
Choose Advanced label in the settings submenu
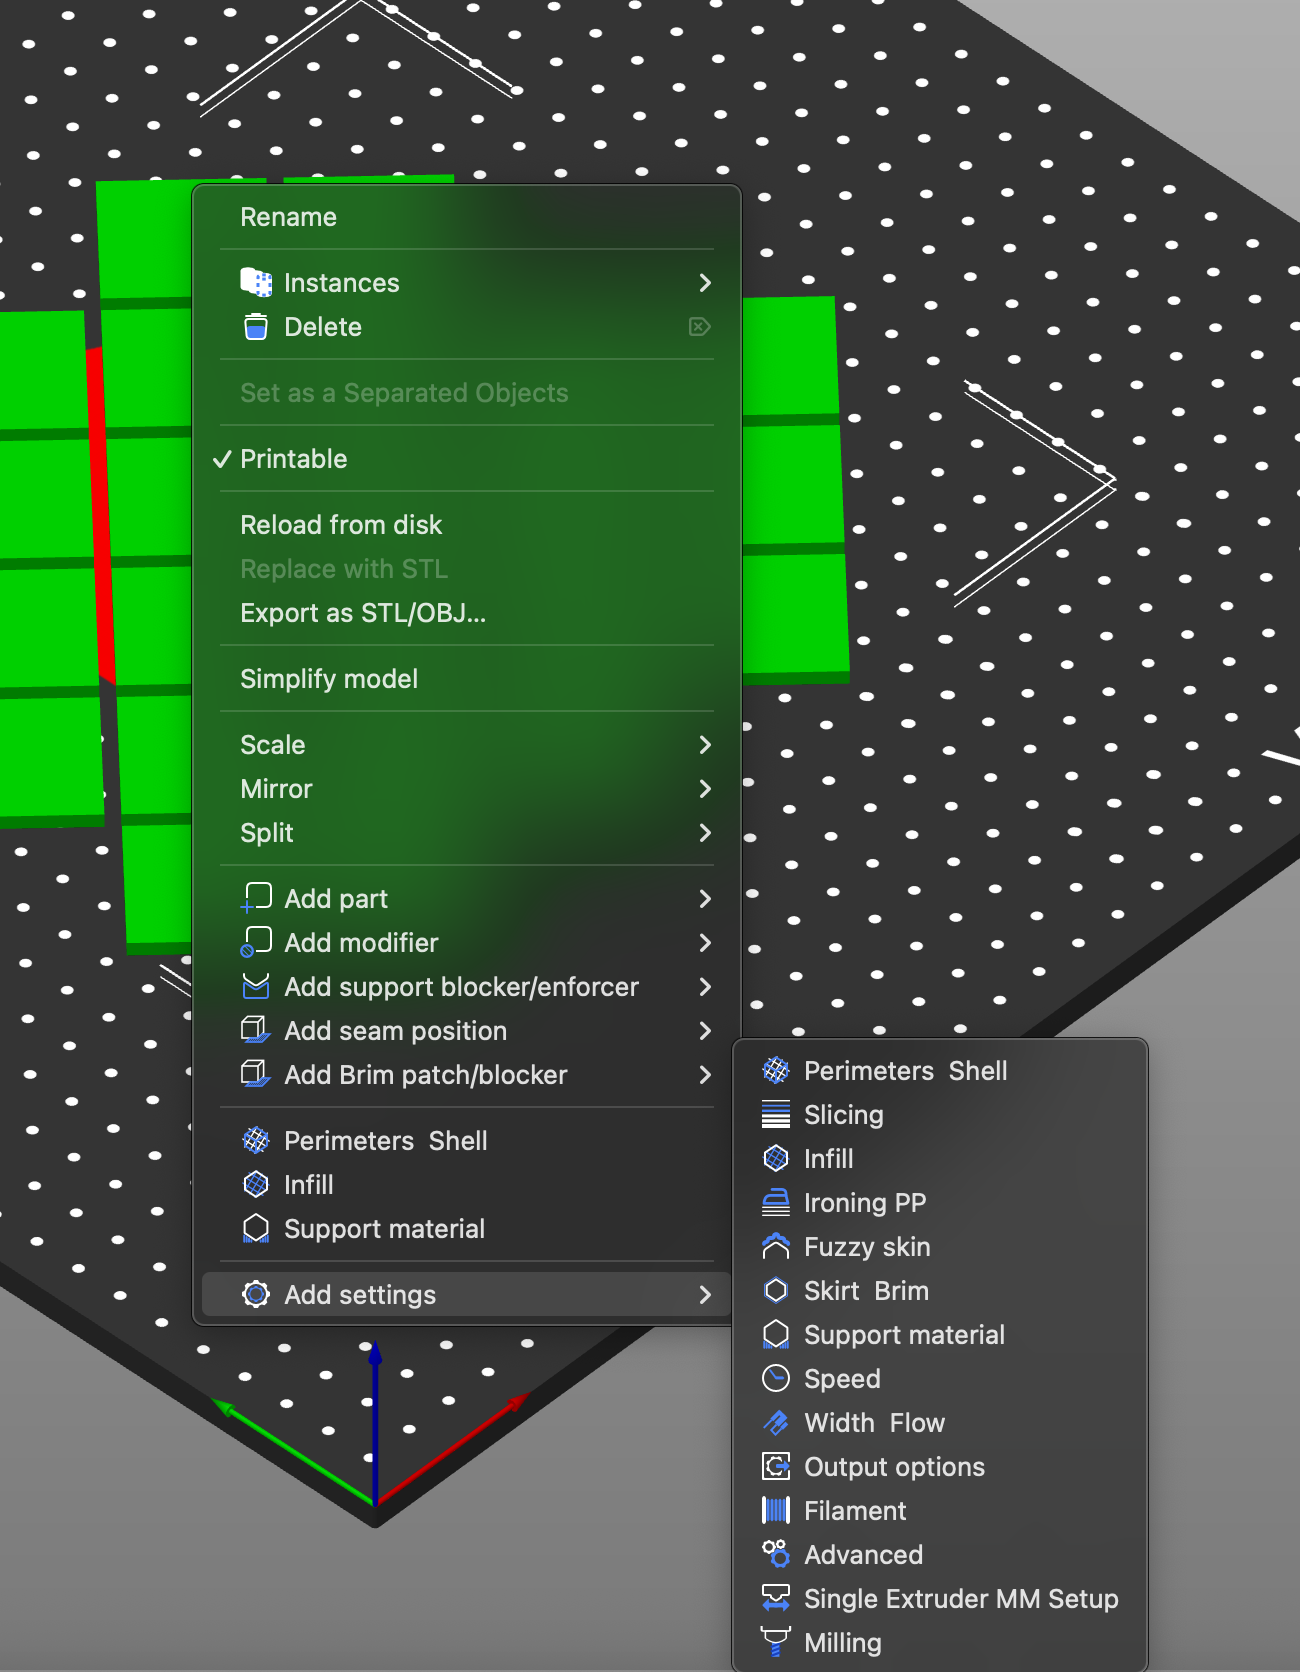(x=863, y=1555)
